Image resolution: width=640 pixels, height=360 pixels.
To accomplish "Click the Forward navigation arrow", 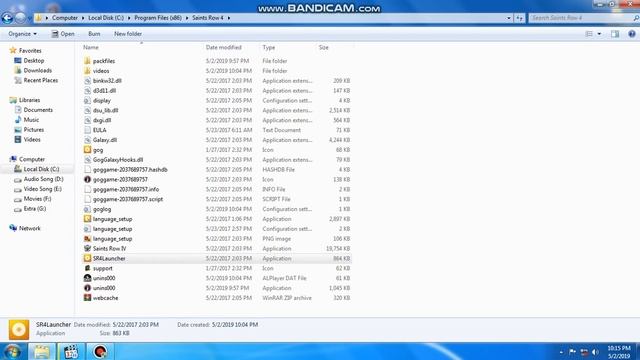I will point(20,18).
